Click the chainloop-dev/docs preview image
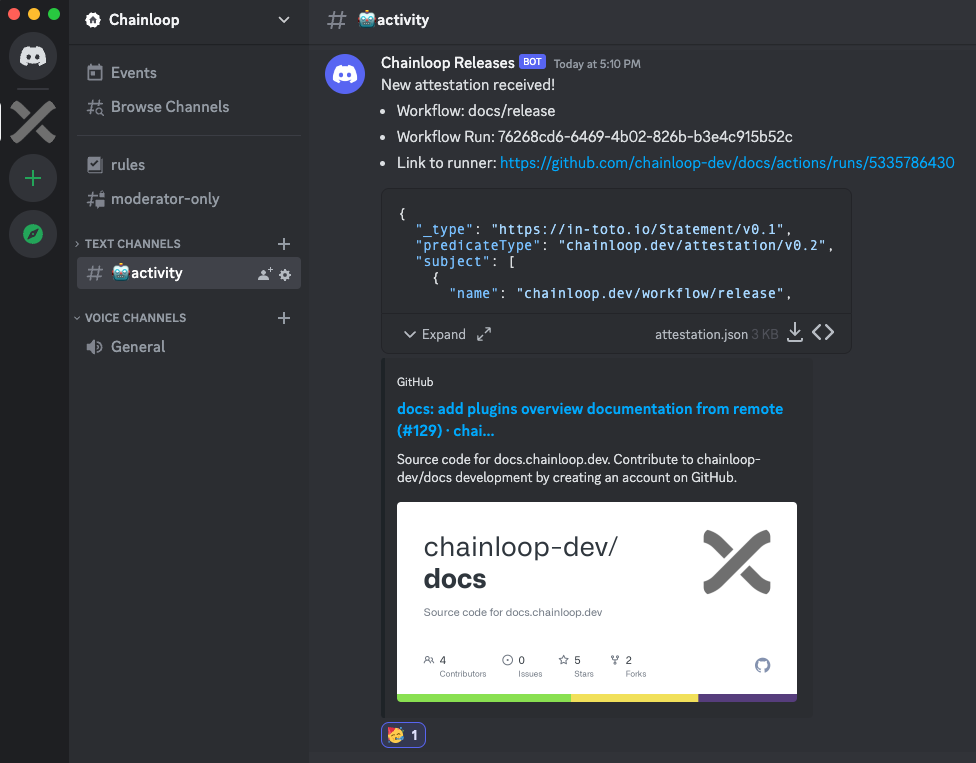This screenshot has height=763, width=976. [596, 598]
